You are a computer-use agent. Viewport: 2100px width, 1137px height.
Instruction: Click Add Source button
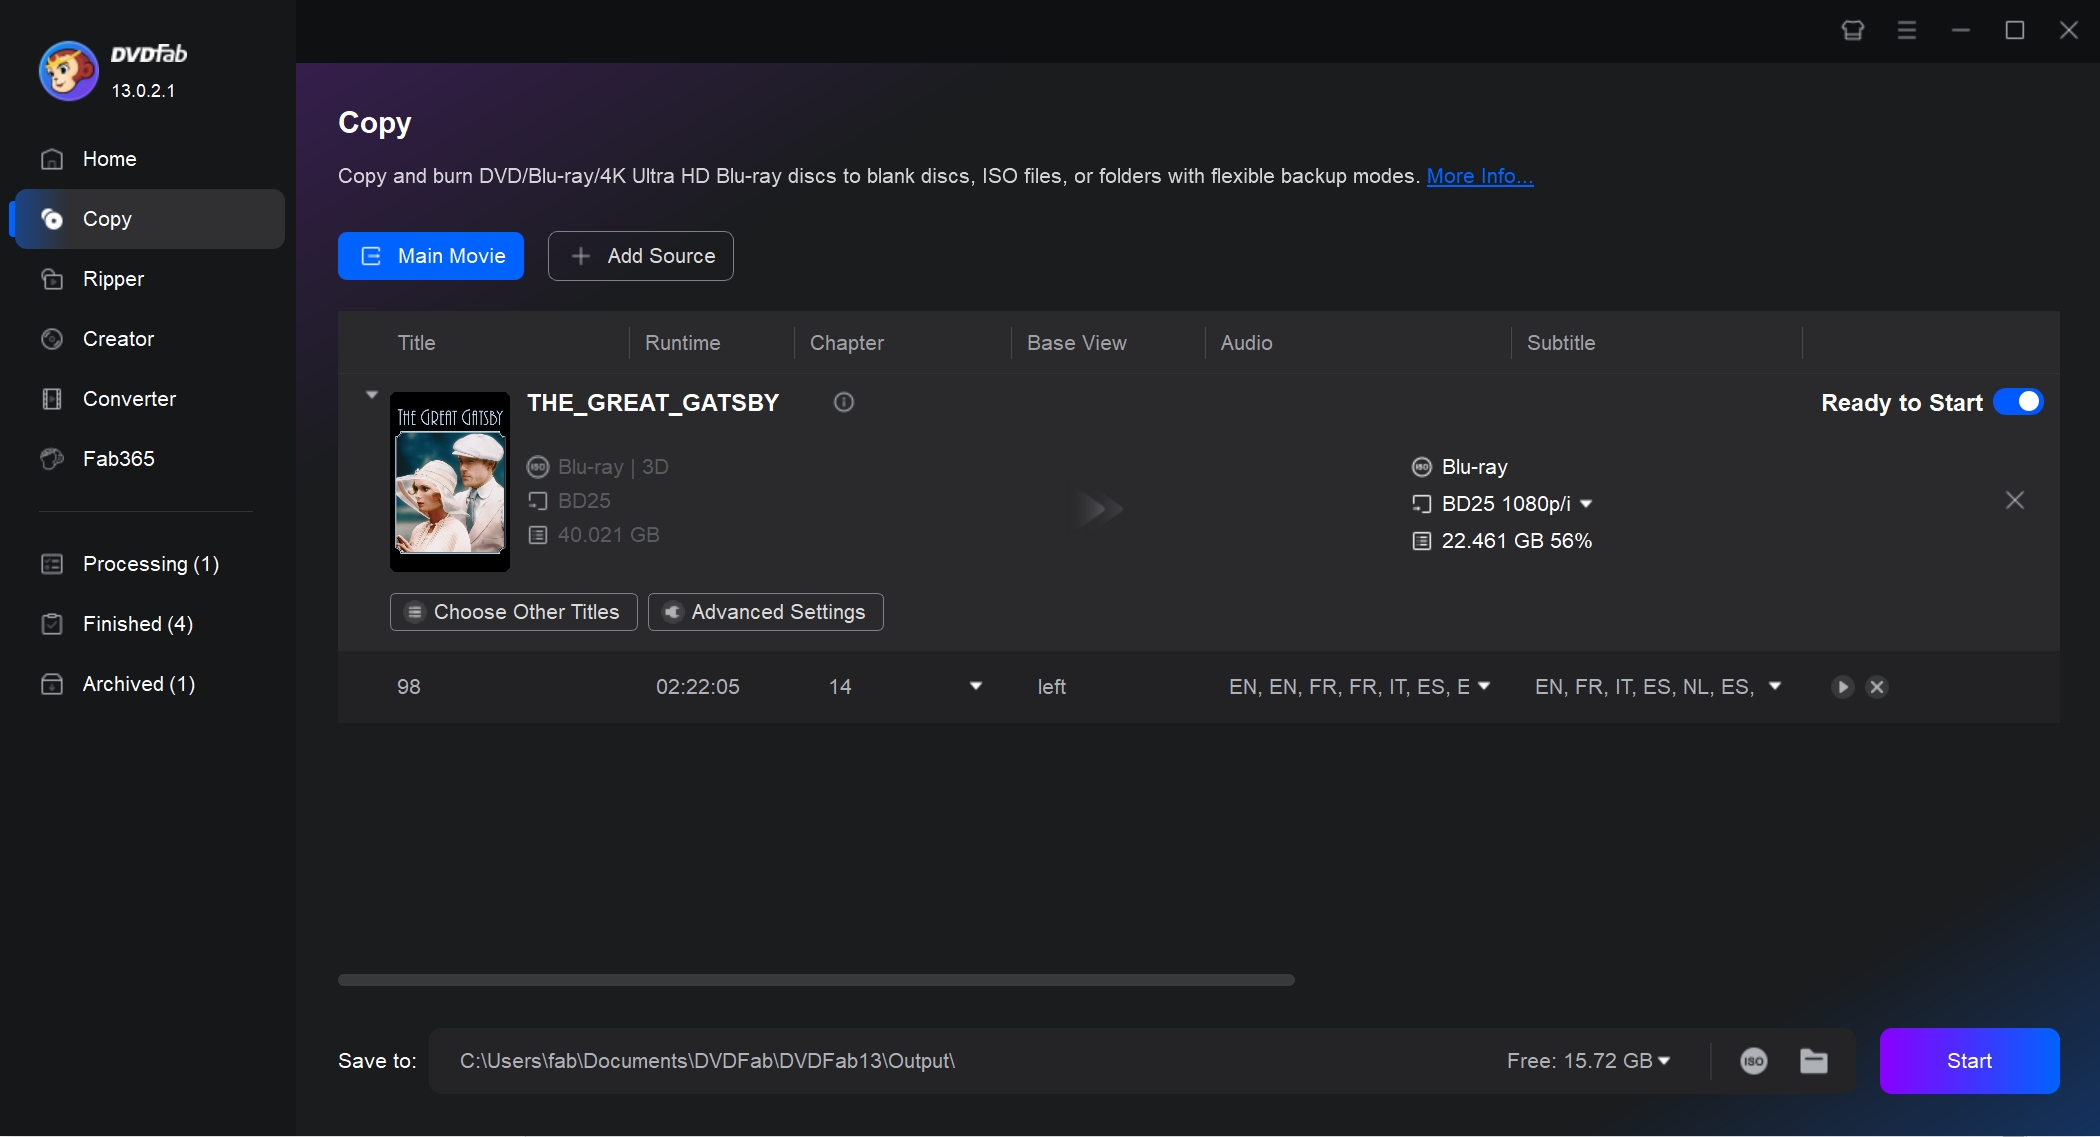click(641, 256)
